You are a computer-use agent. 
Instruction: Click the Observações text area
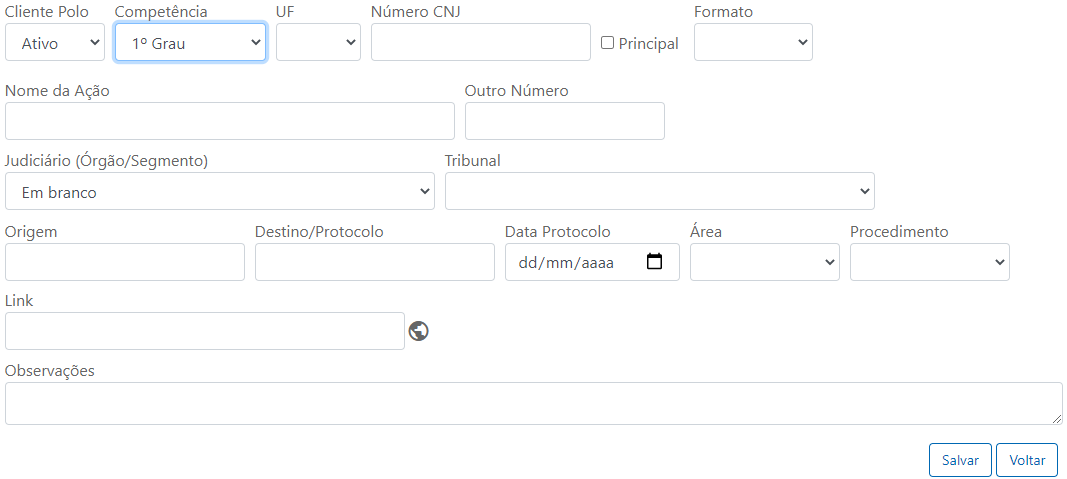click(534, 403)
